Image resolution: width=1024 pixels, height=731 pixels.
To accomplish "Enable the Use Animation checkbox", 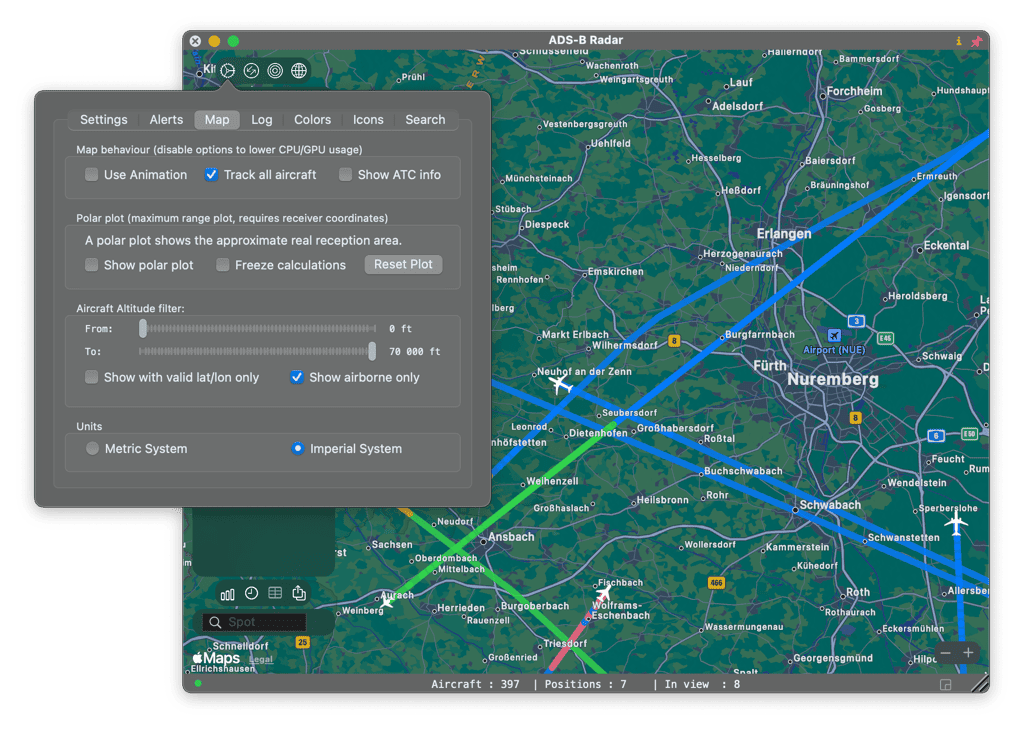I will 91,174.
